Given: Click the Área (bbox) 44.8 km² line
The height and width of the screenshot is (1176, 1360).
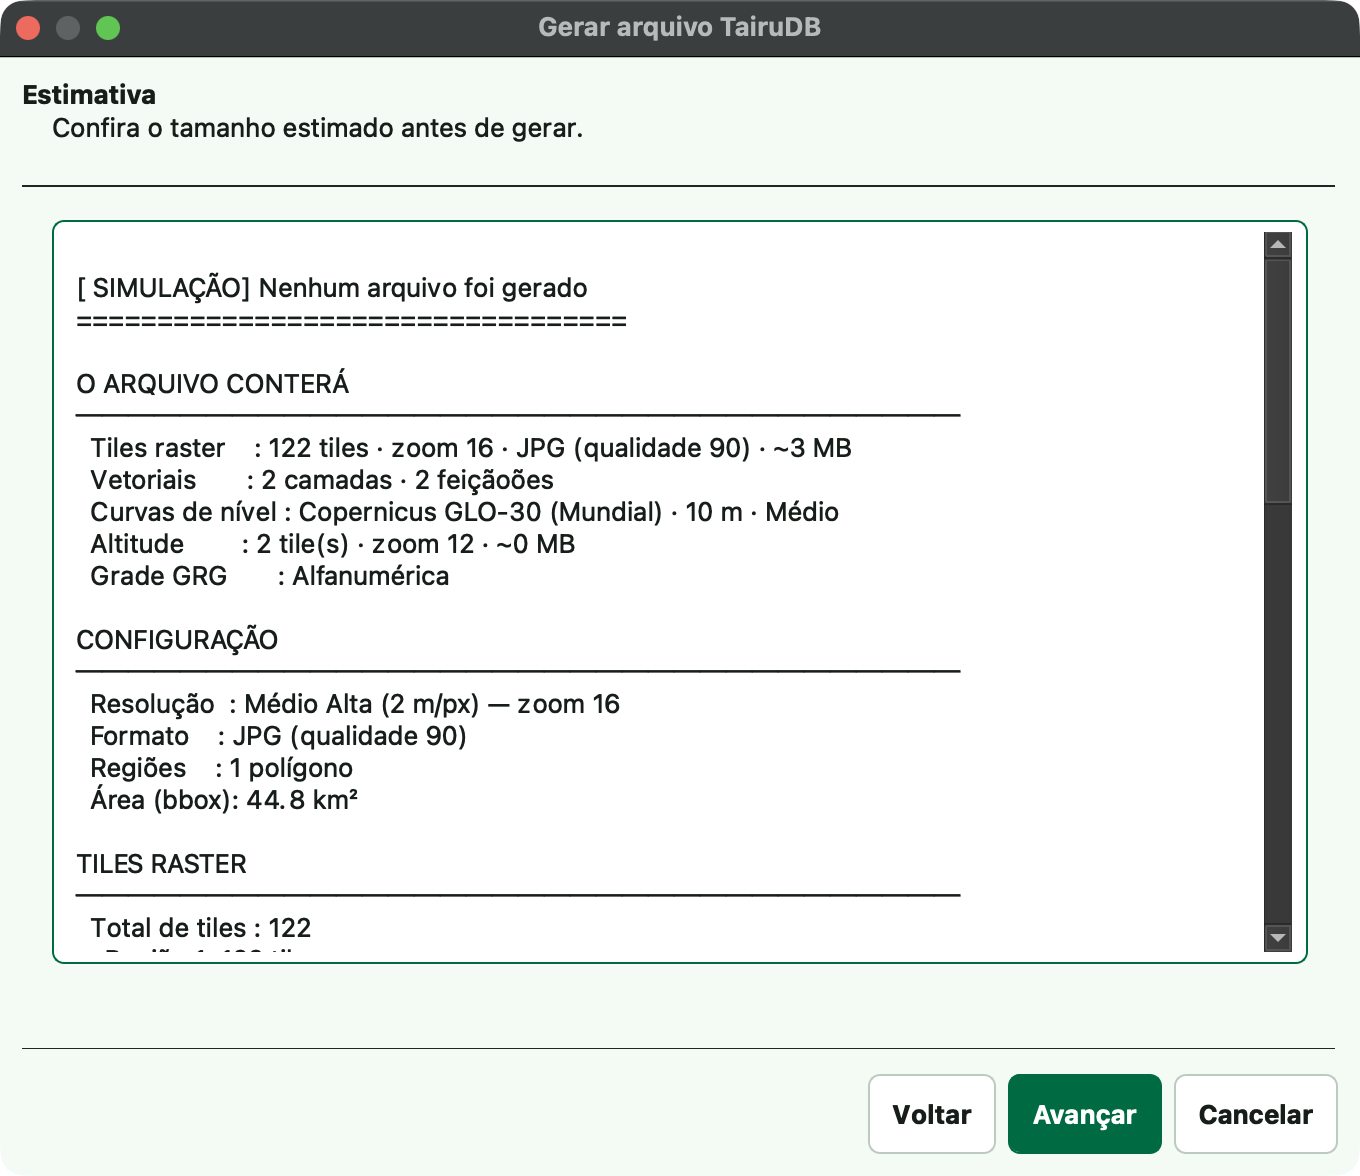Looking at the screenshot, I should coord(225,800).
